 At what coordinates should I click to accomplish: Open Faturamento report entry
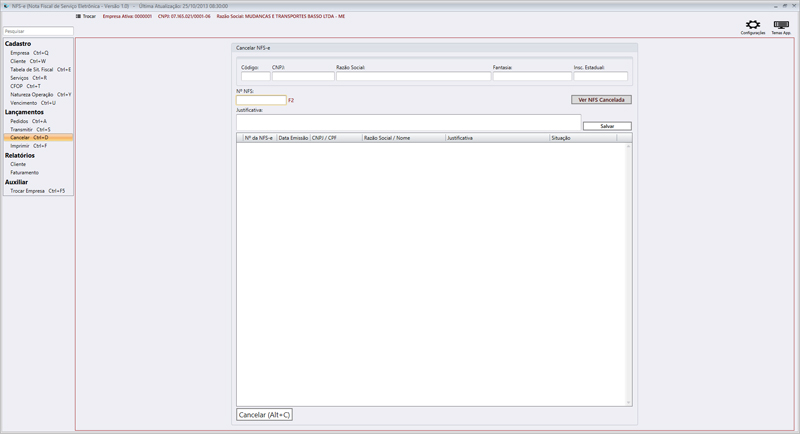(x=24, y=172)
